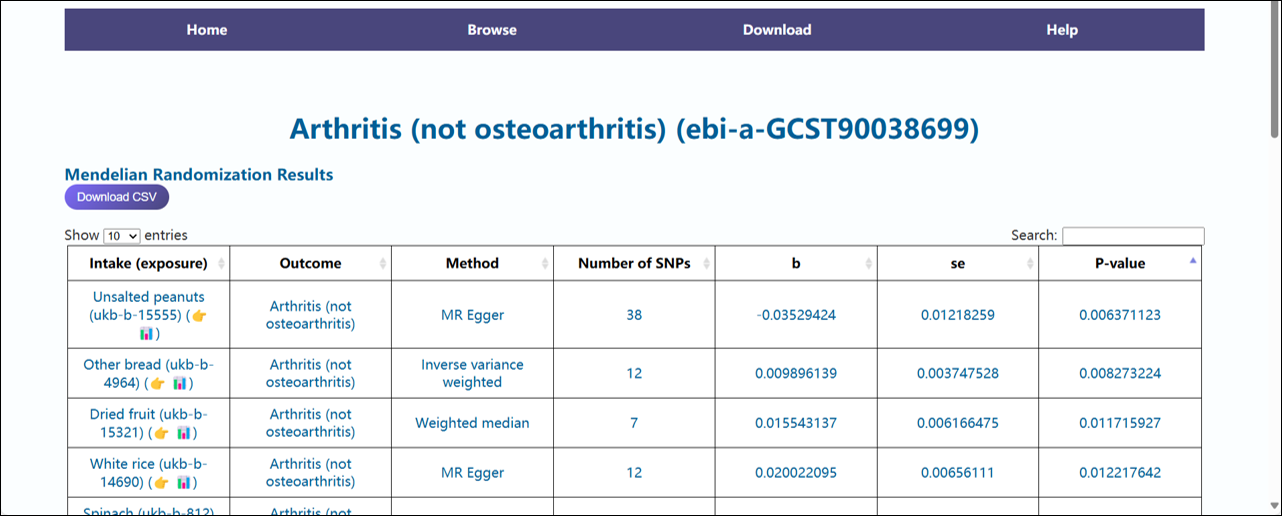Open bar chart icon for Other bread
The height and width of the screenshot is (516, 1282).
180,383
